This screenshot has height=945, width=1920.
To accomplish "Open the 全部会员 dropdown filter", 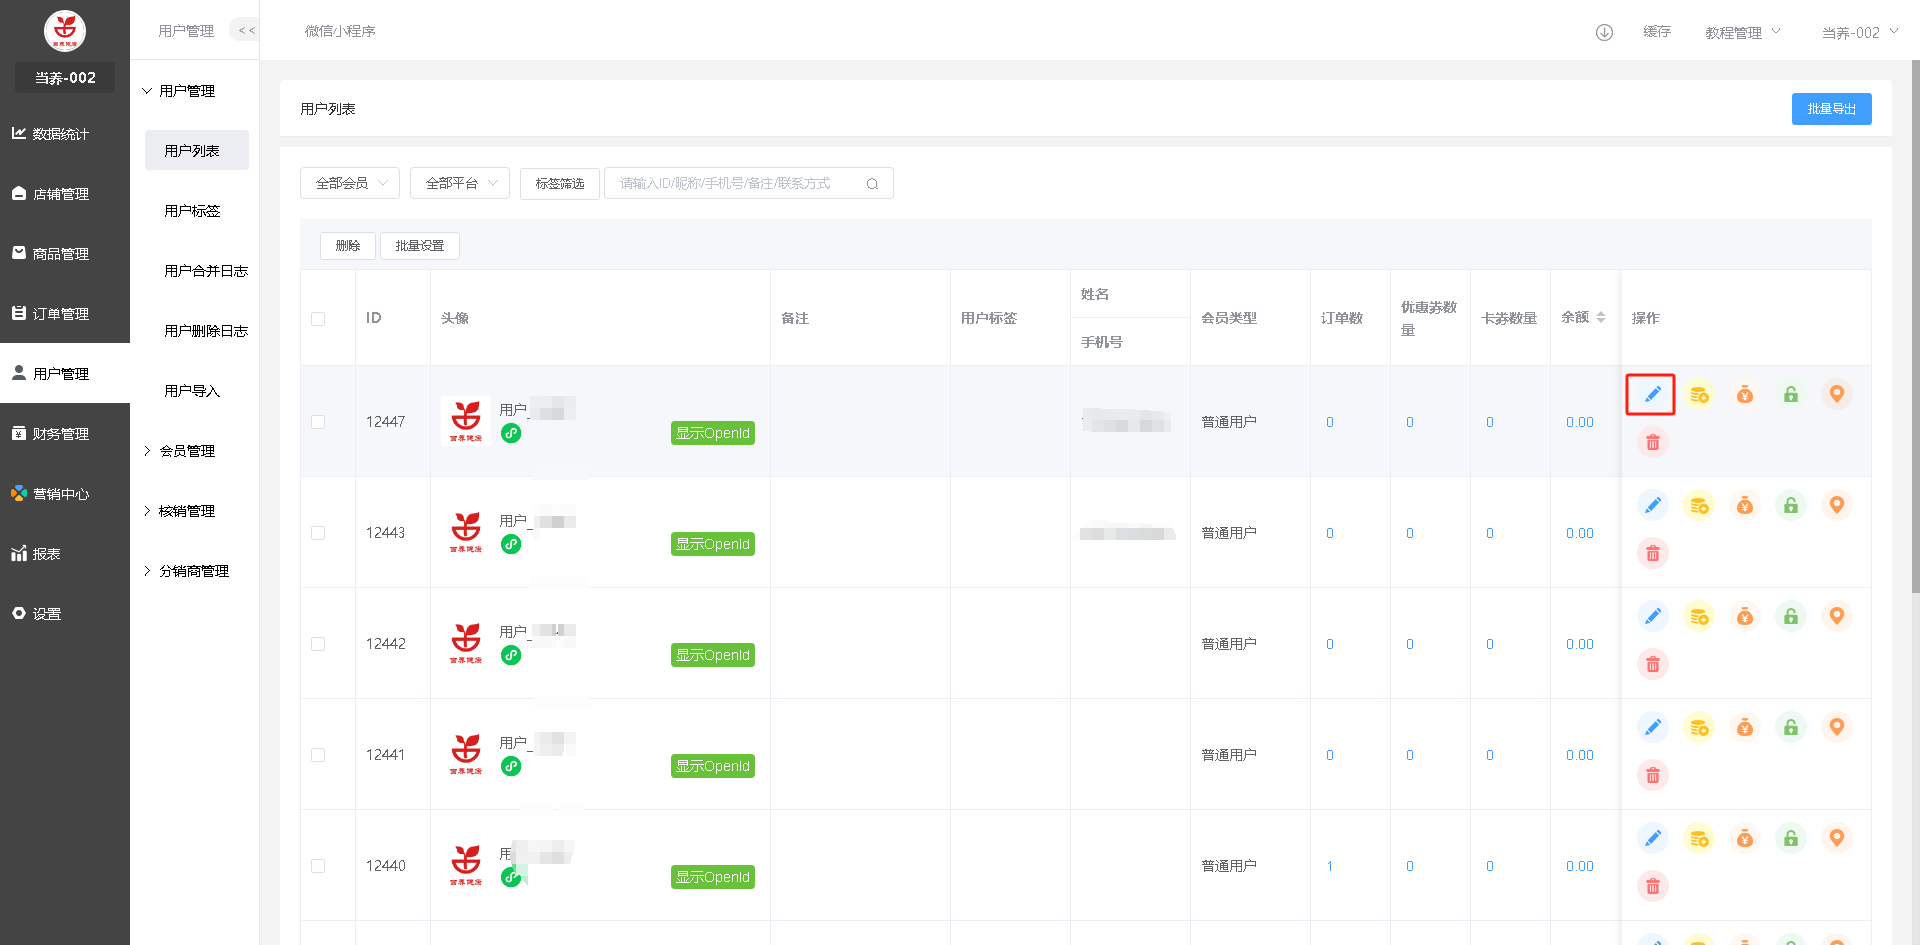I will tap(350, 184).
